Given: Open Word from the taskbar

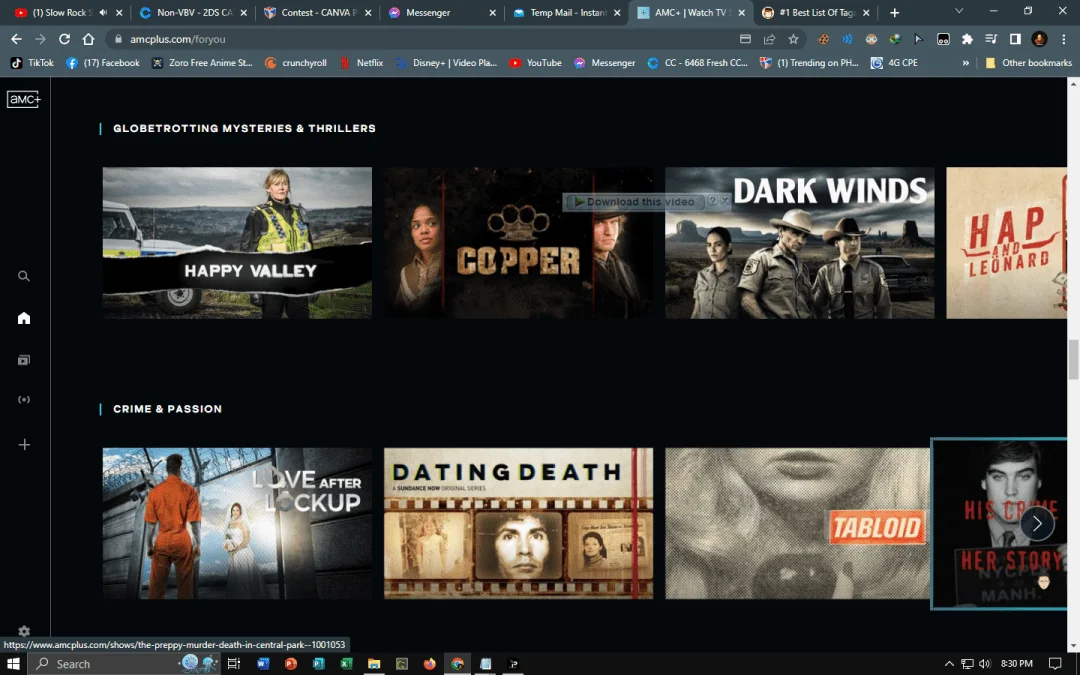Looking at the screenshot, I should (262, 663).
